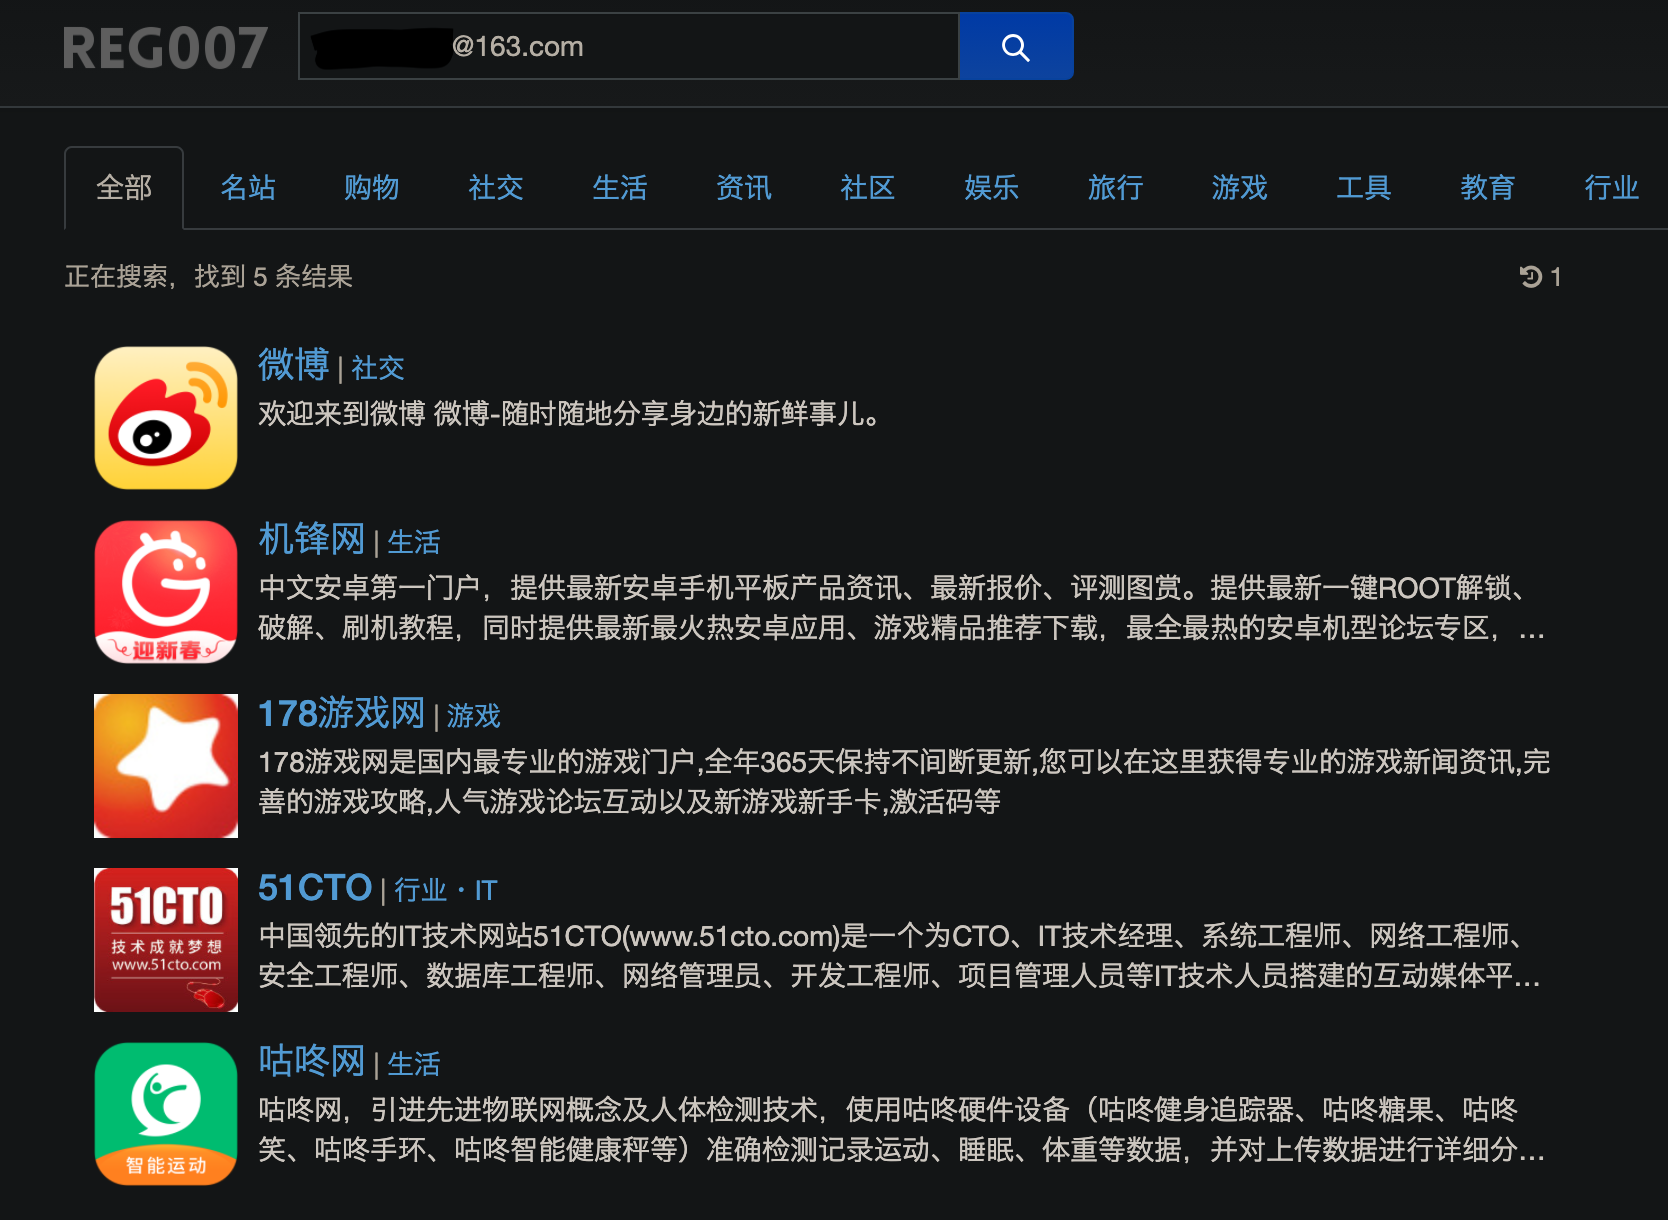Image resolution: width=1668 pixels, height=1220 pixels.
Task: Open the 机锋网 result title link
Action: pyautogui.click(x=312, y=539)
